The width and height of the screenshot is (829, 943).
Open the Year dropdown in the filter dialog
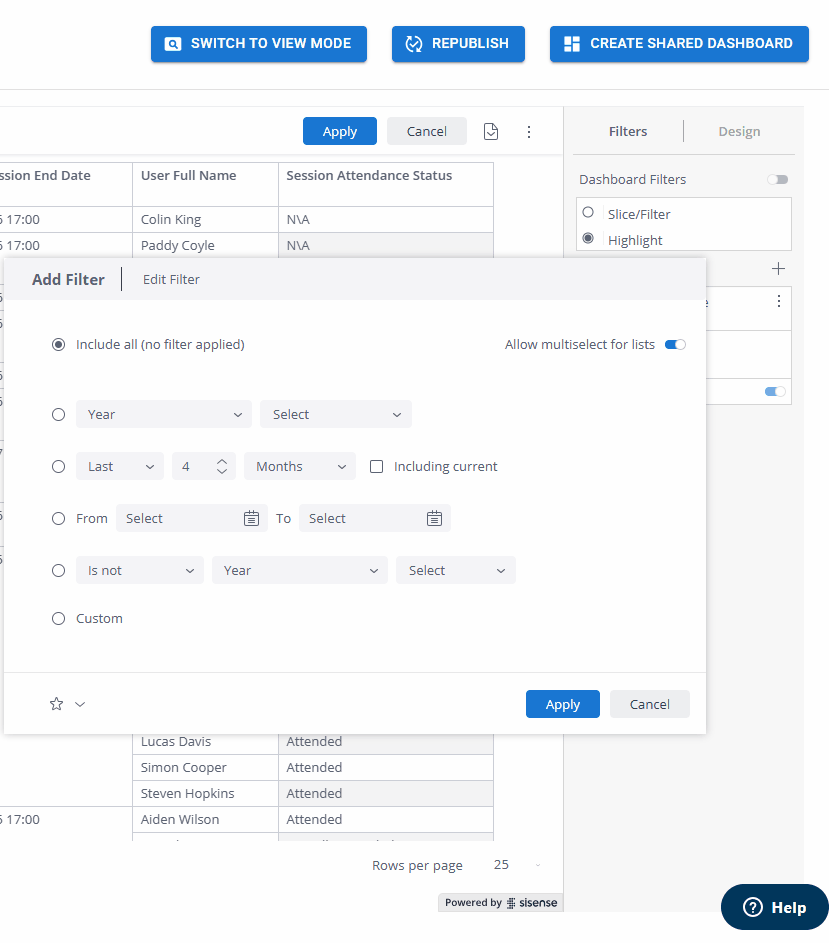click(163, 414)
